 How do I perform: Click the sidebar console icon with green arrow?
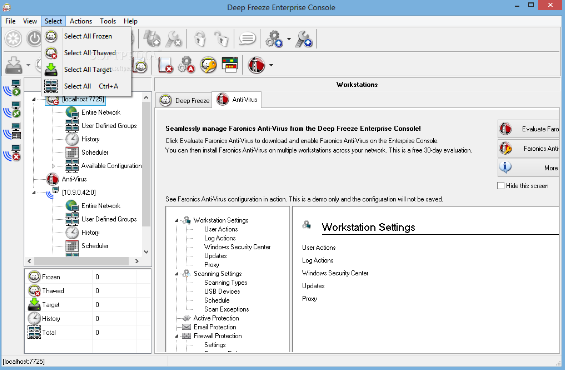coord(12,88)
